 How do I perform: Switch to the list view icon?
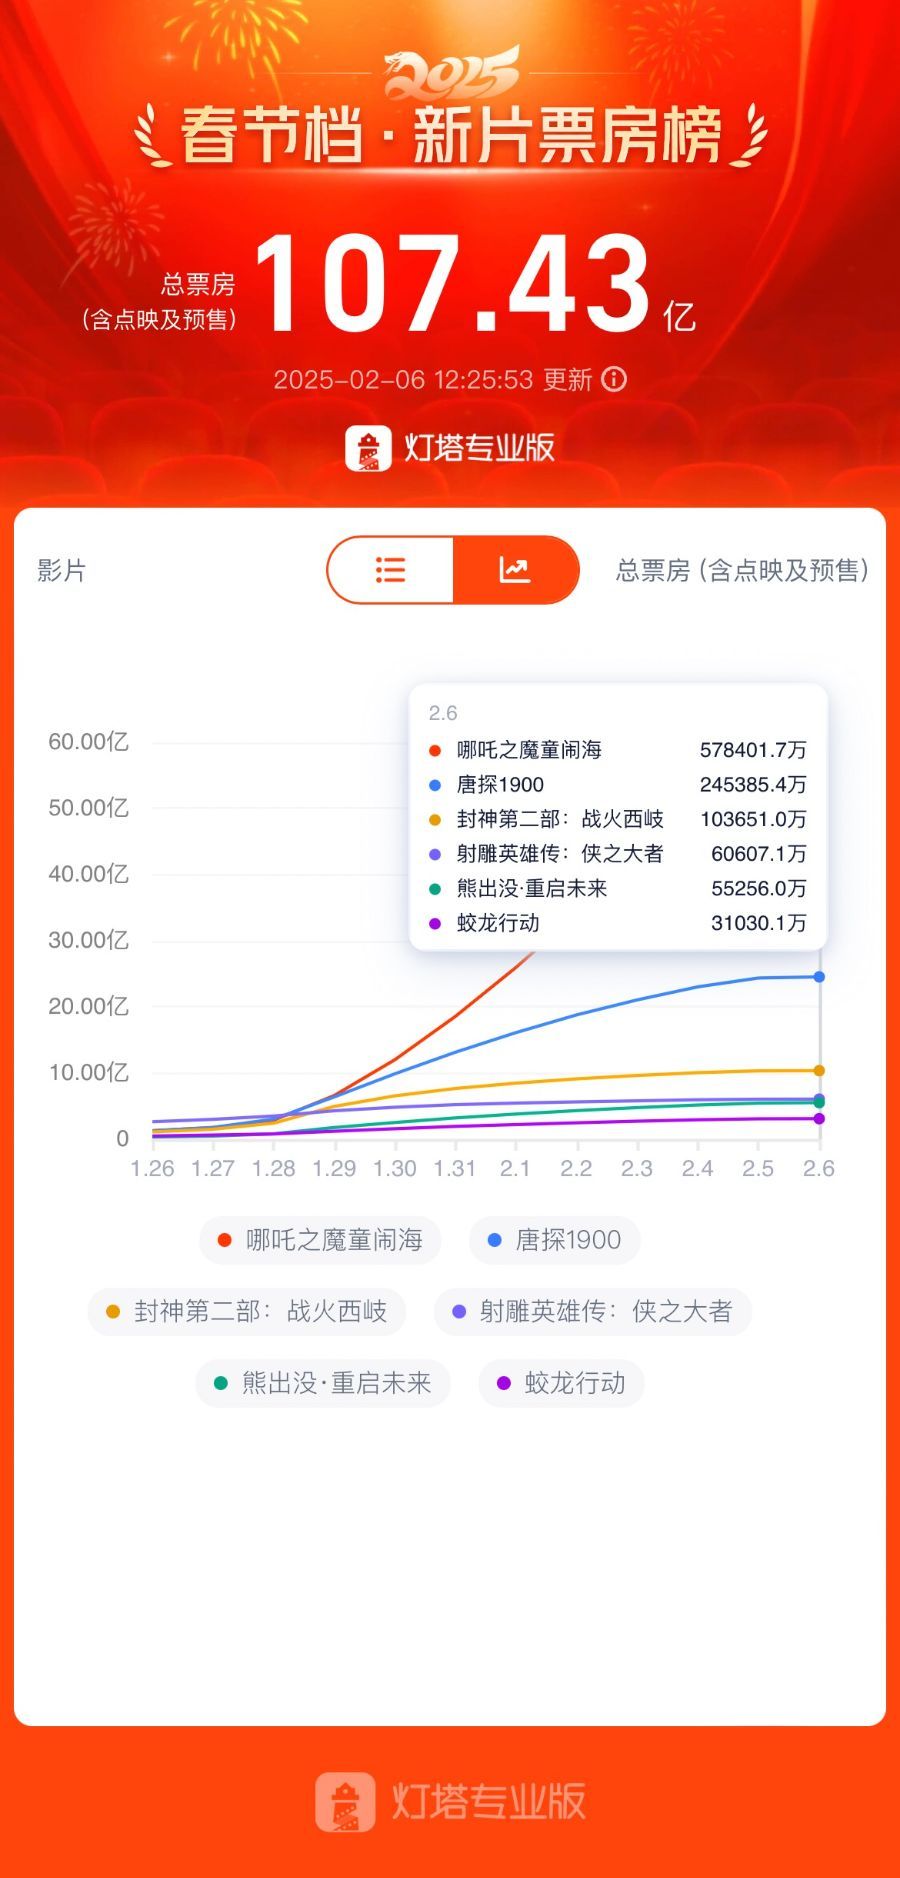pos(391,570)
